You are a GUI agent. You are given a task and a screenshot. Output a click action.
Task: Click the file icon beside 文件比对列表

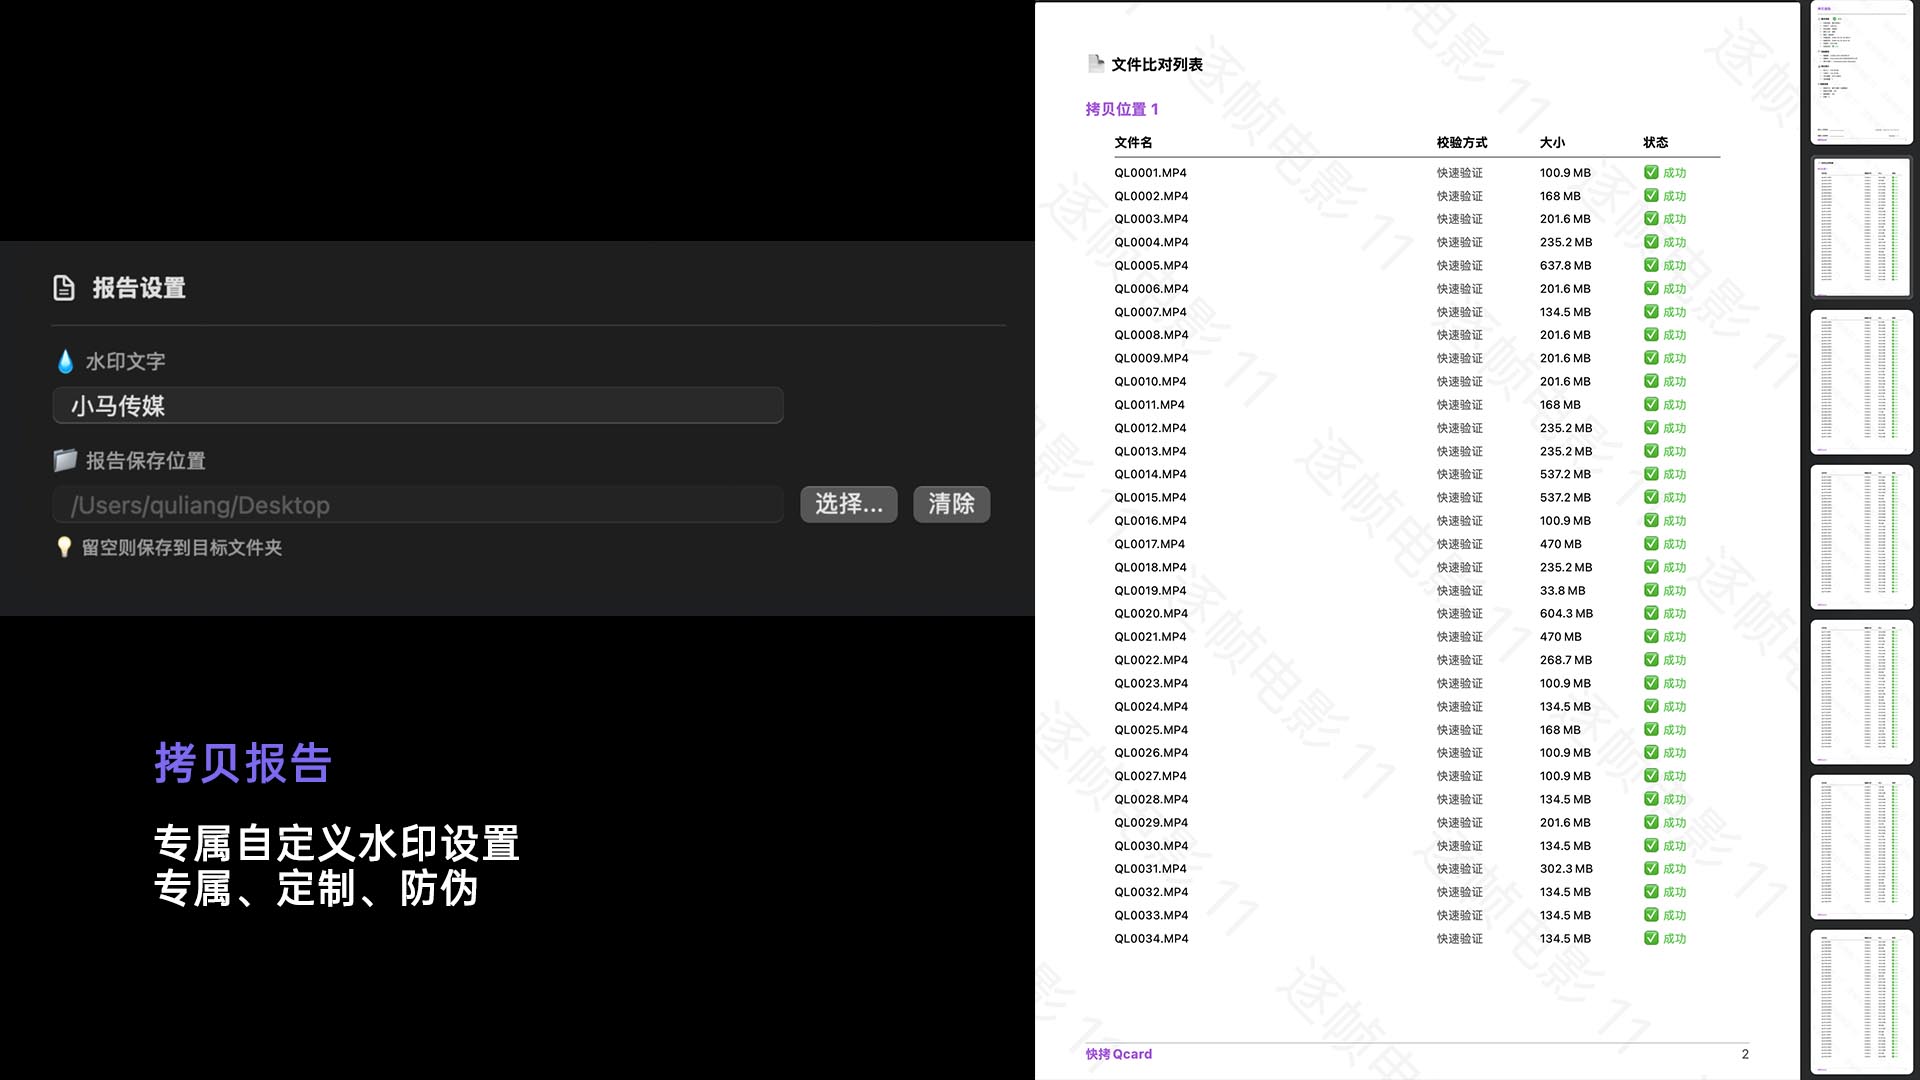1096,64
